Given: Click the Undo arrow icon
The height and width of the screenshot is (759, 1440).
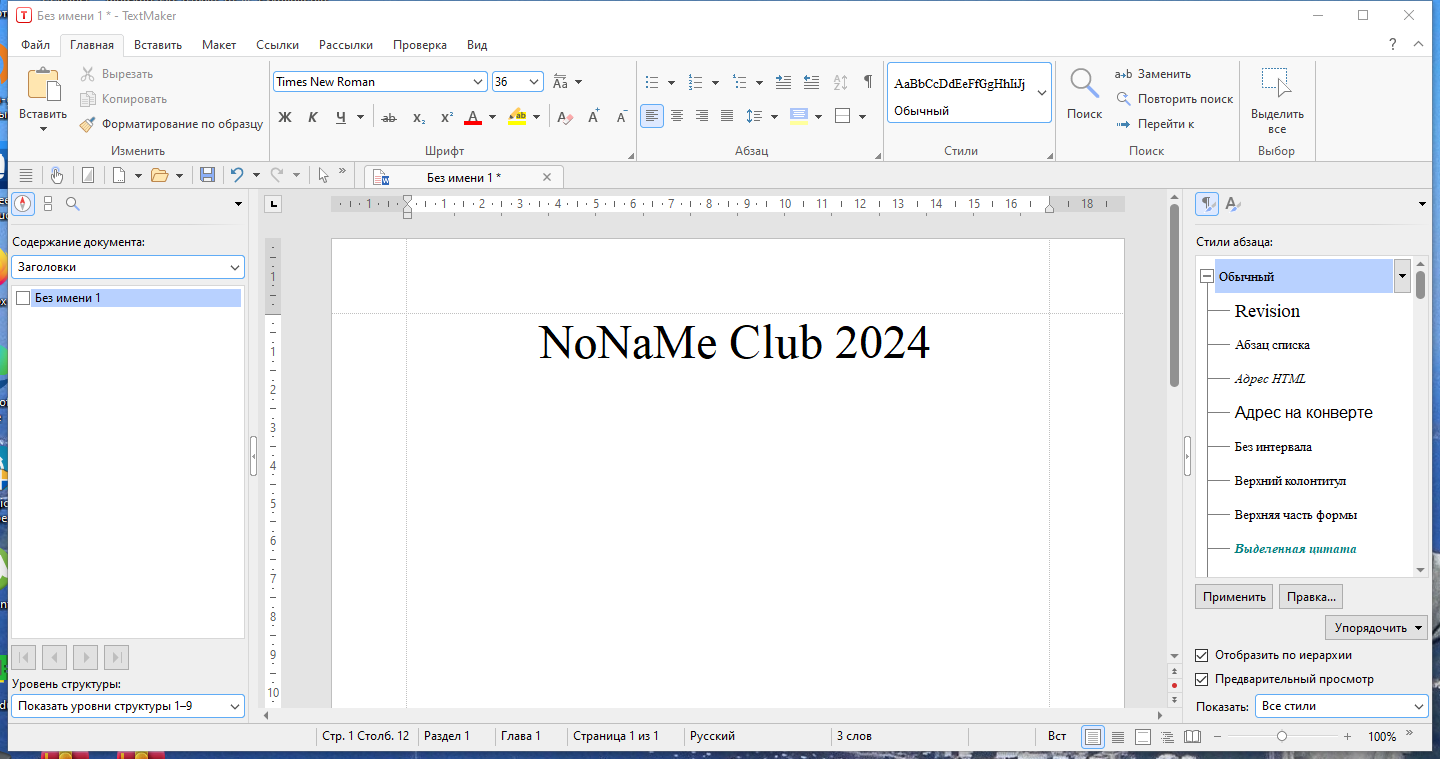Looking at the screenshot, I should coord(238,175).
